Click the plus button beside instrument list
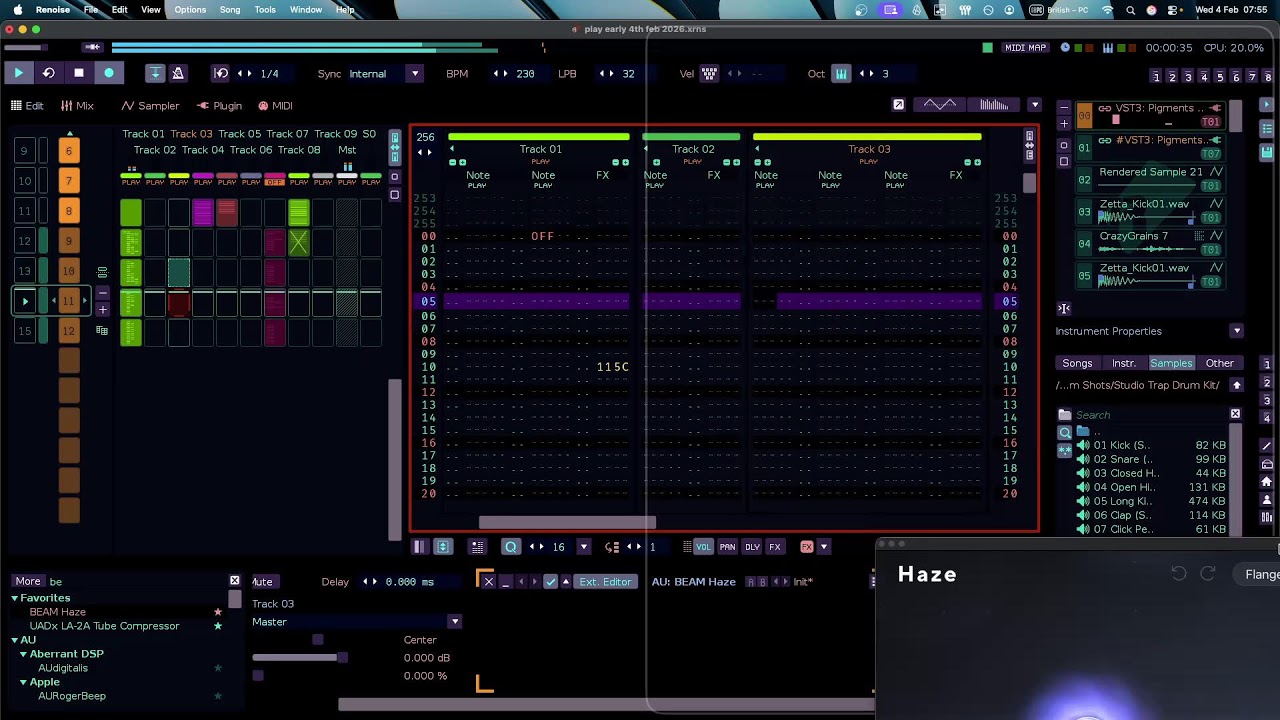This screenshot has width=1280, height=720. pos(1064,124)
